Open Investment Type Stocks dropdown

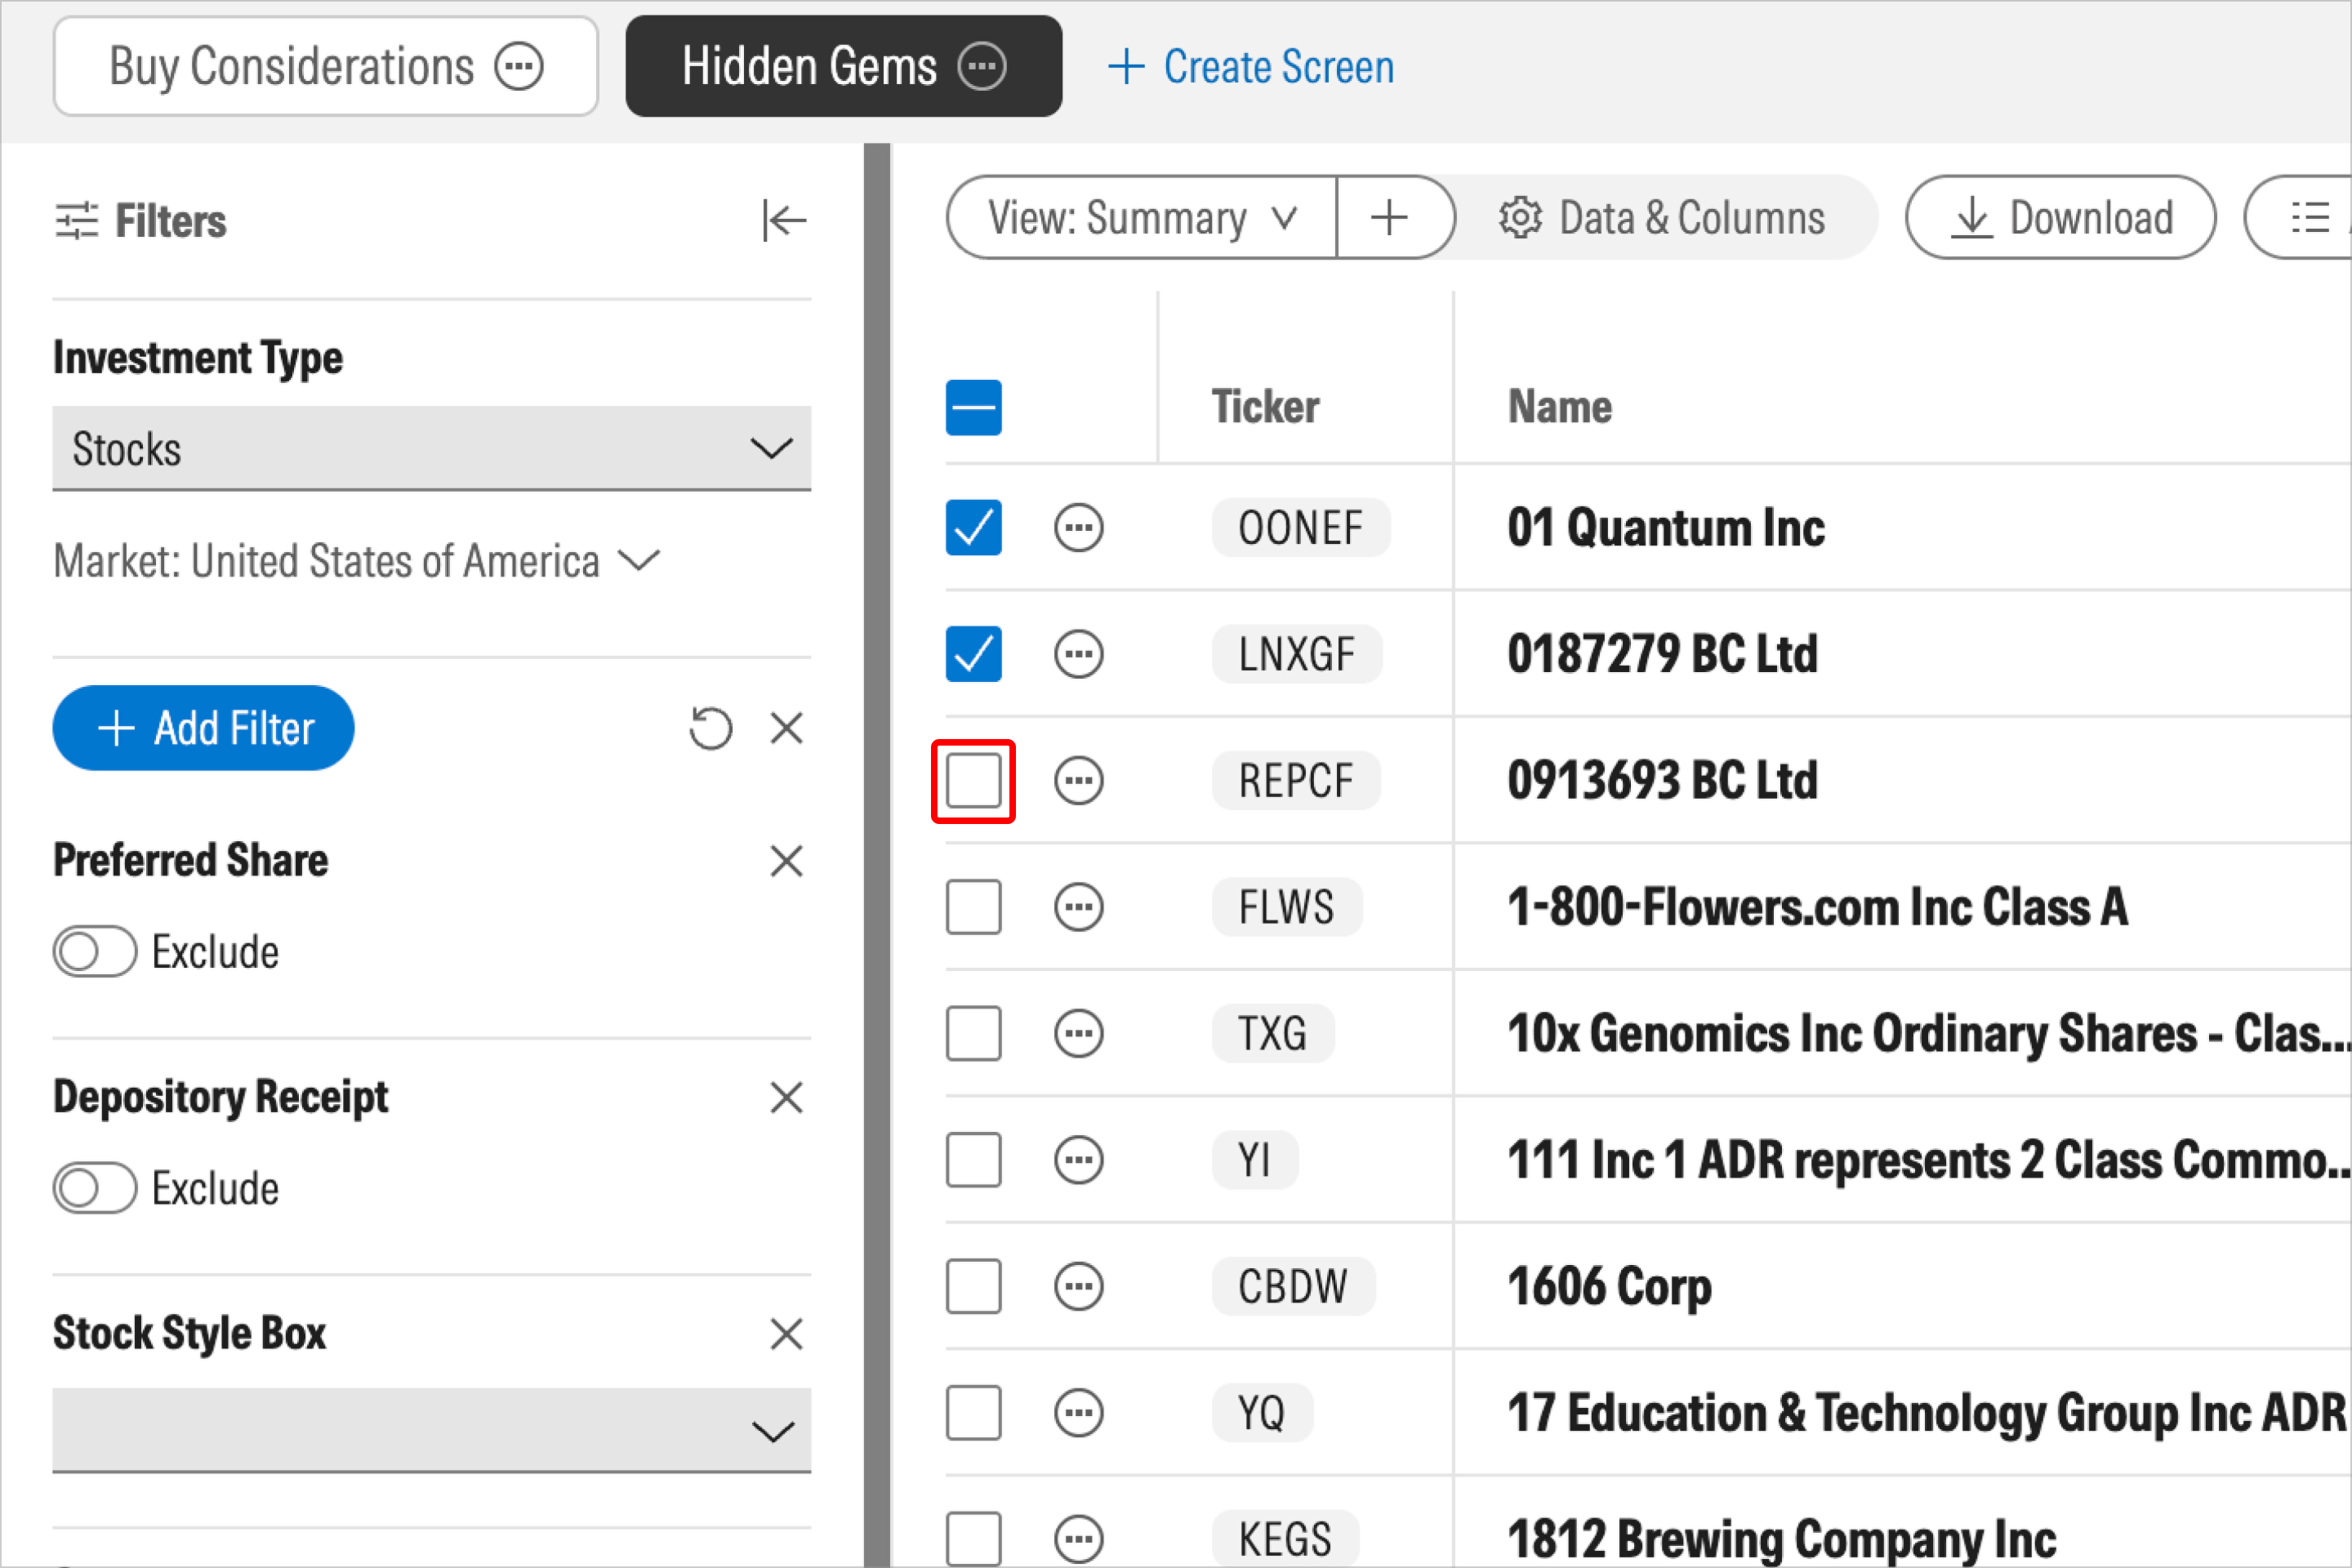tap(432, 448)
